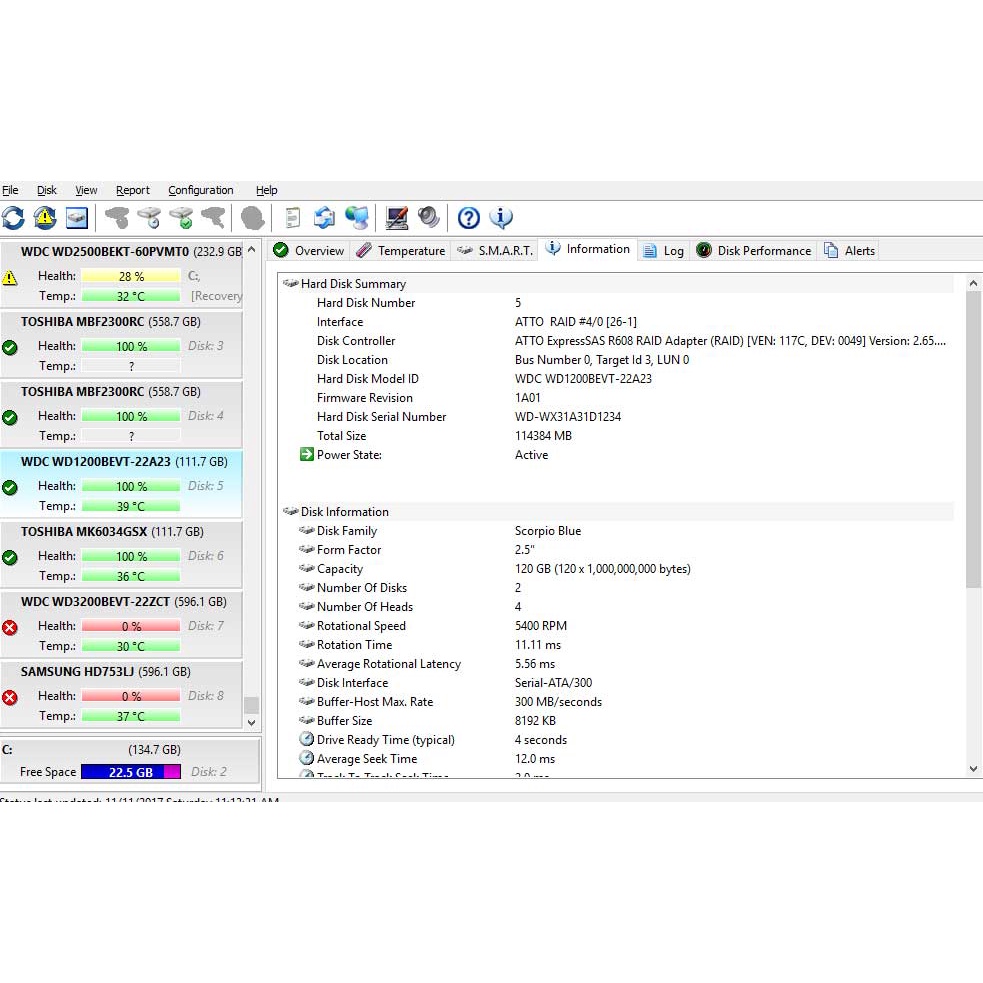Open the monitor-with-pen configuration icon
This screenshot has height=983, width=983.
pyautogui.click(x=397, y=218)
